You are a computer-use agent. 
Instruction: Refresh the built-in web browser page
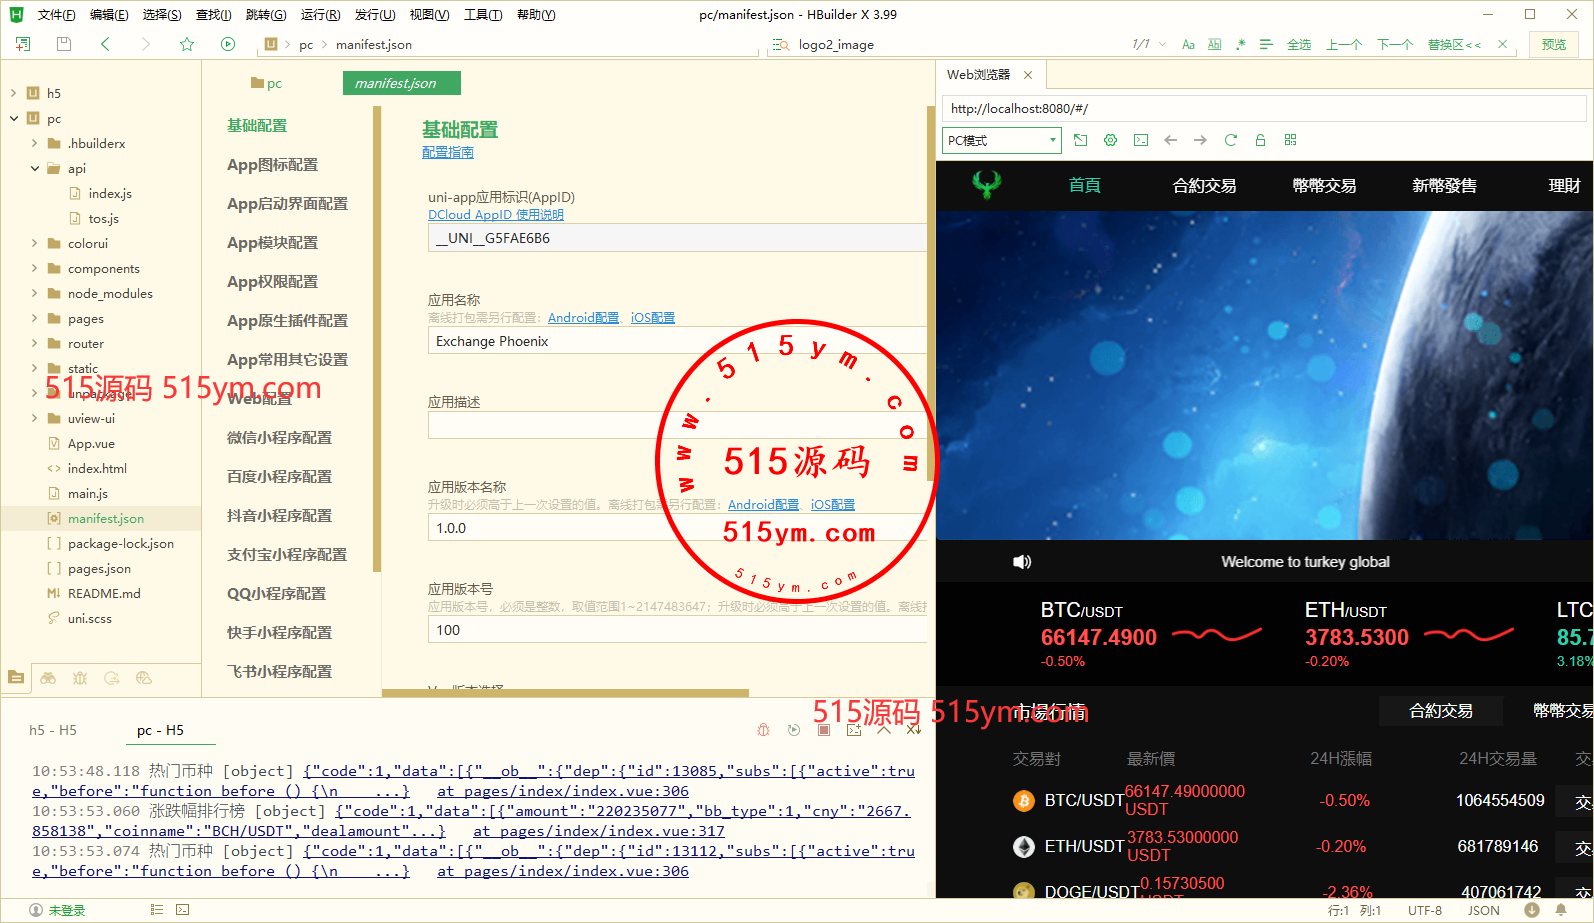[1231, 140]
